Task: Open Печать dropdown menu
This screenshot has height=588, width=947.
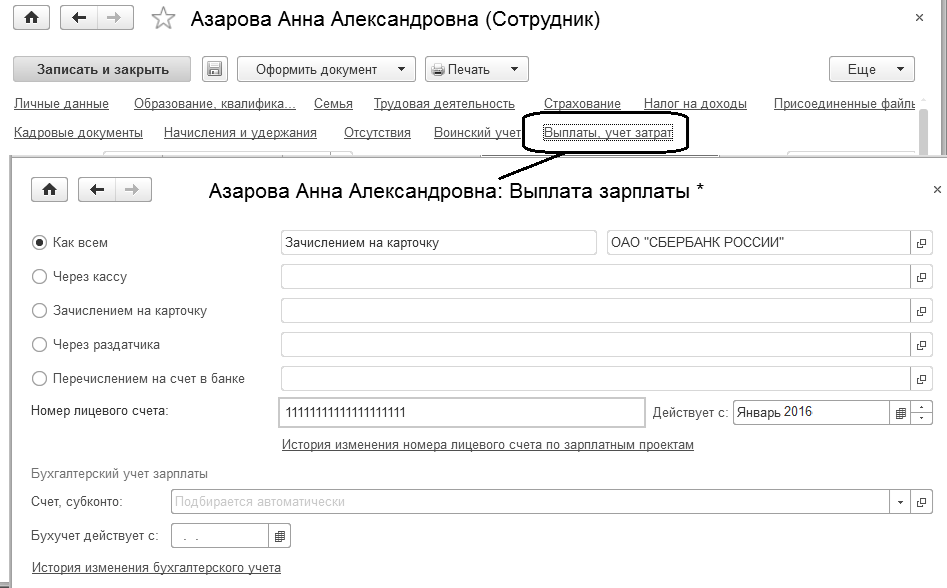Action: [x=477, y=69]
